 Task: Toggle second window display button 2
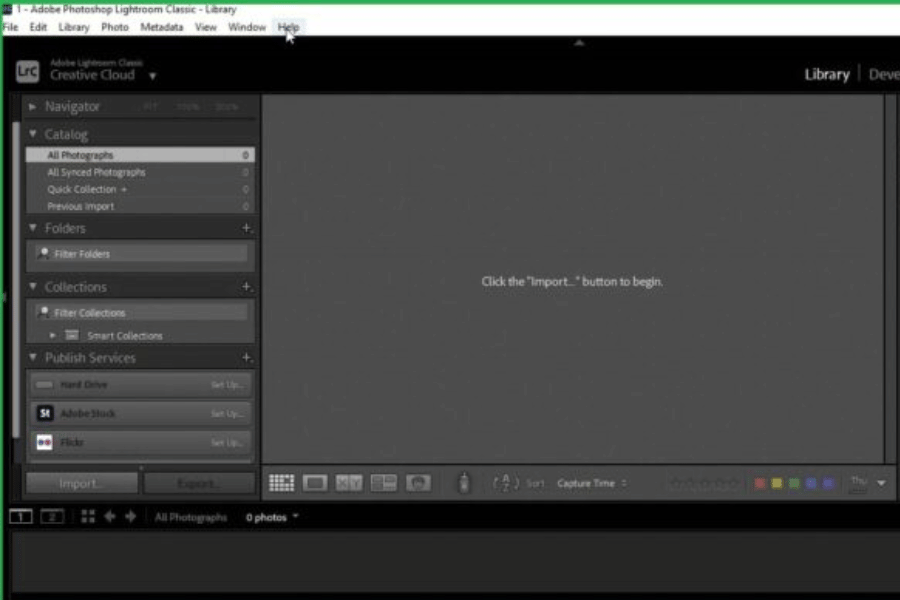(52, 517)
